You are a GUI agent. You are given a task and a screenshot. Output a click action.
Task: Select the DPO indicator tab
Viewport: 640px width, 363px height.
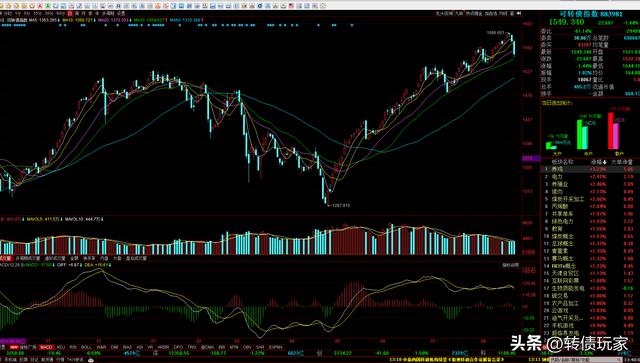tap(178, 347)
